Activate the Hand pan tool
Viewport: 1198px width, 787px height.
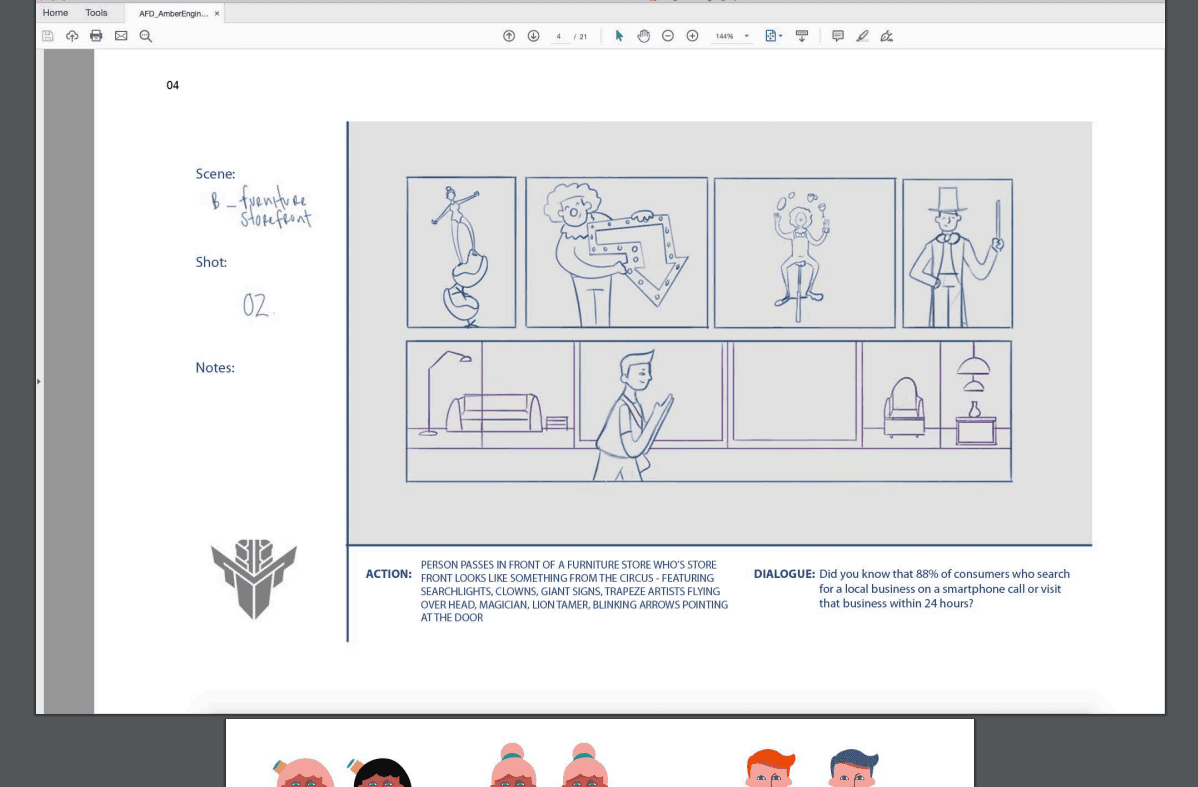click(x=644, y=36)
